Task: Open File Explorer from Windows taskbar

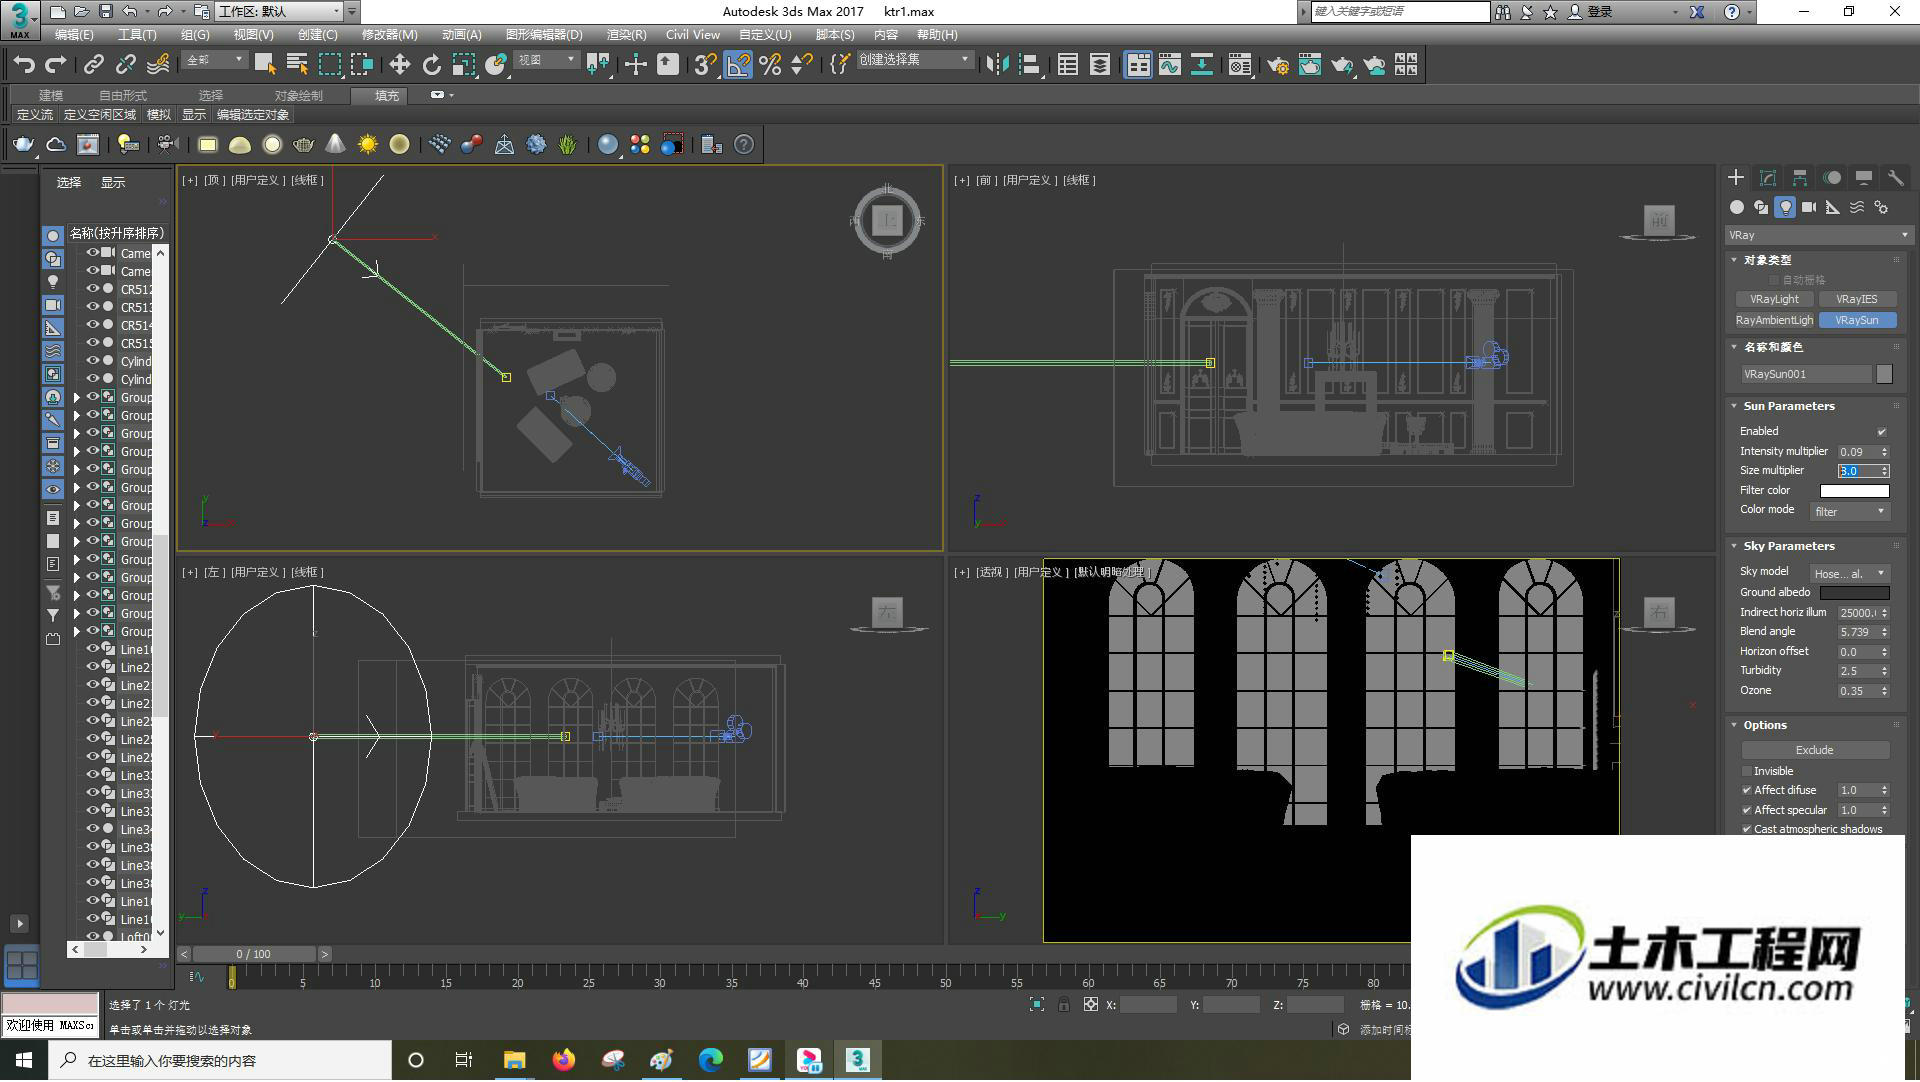Action: [514, 1061]
